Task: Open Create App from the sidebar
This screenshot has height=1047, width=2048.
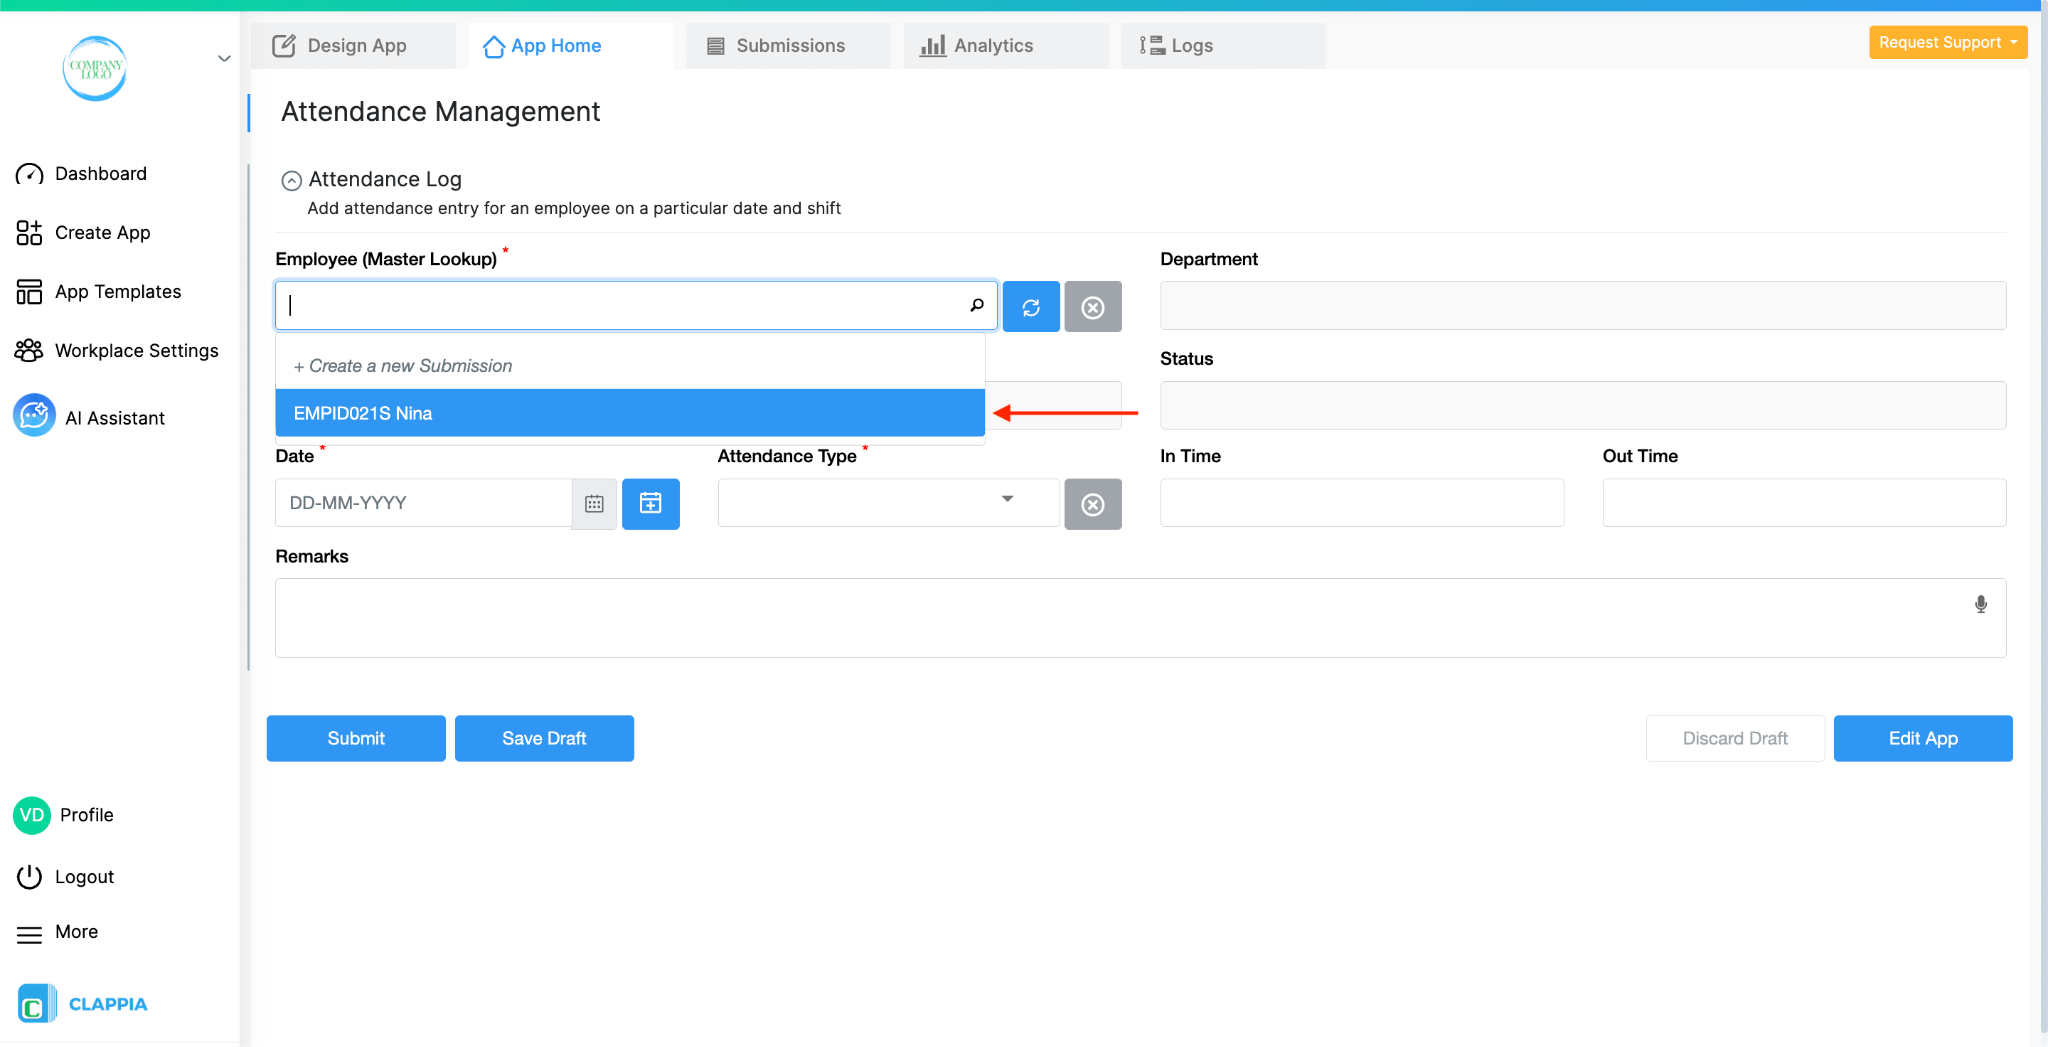Action: point(102,232)
